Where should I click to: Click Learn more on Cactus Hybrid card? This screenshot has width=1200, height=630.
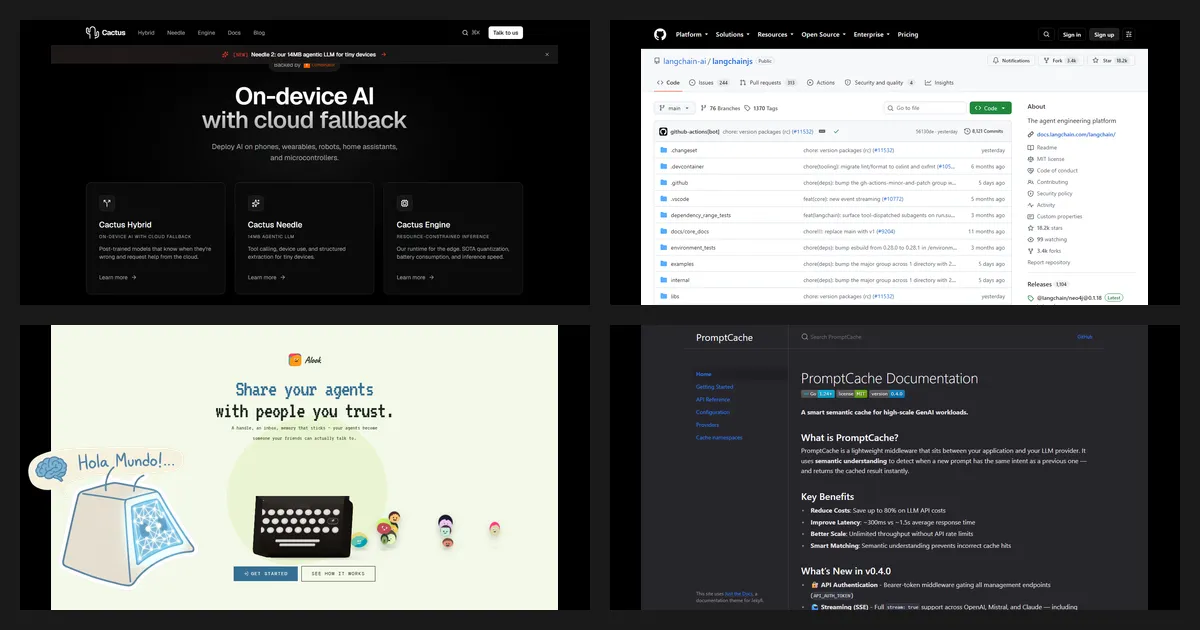click(117, 277)
